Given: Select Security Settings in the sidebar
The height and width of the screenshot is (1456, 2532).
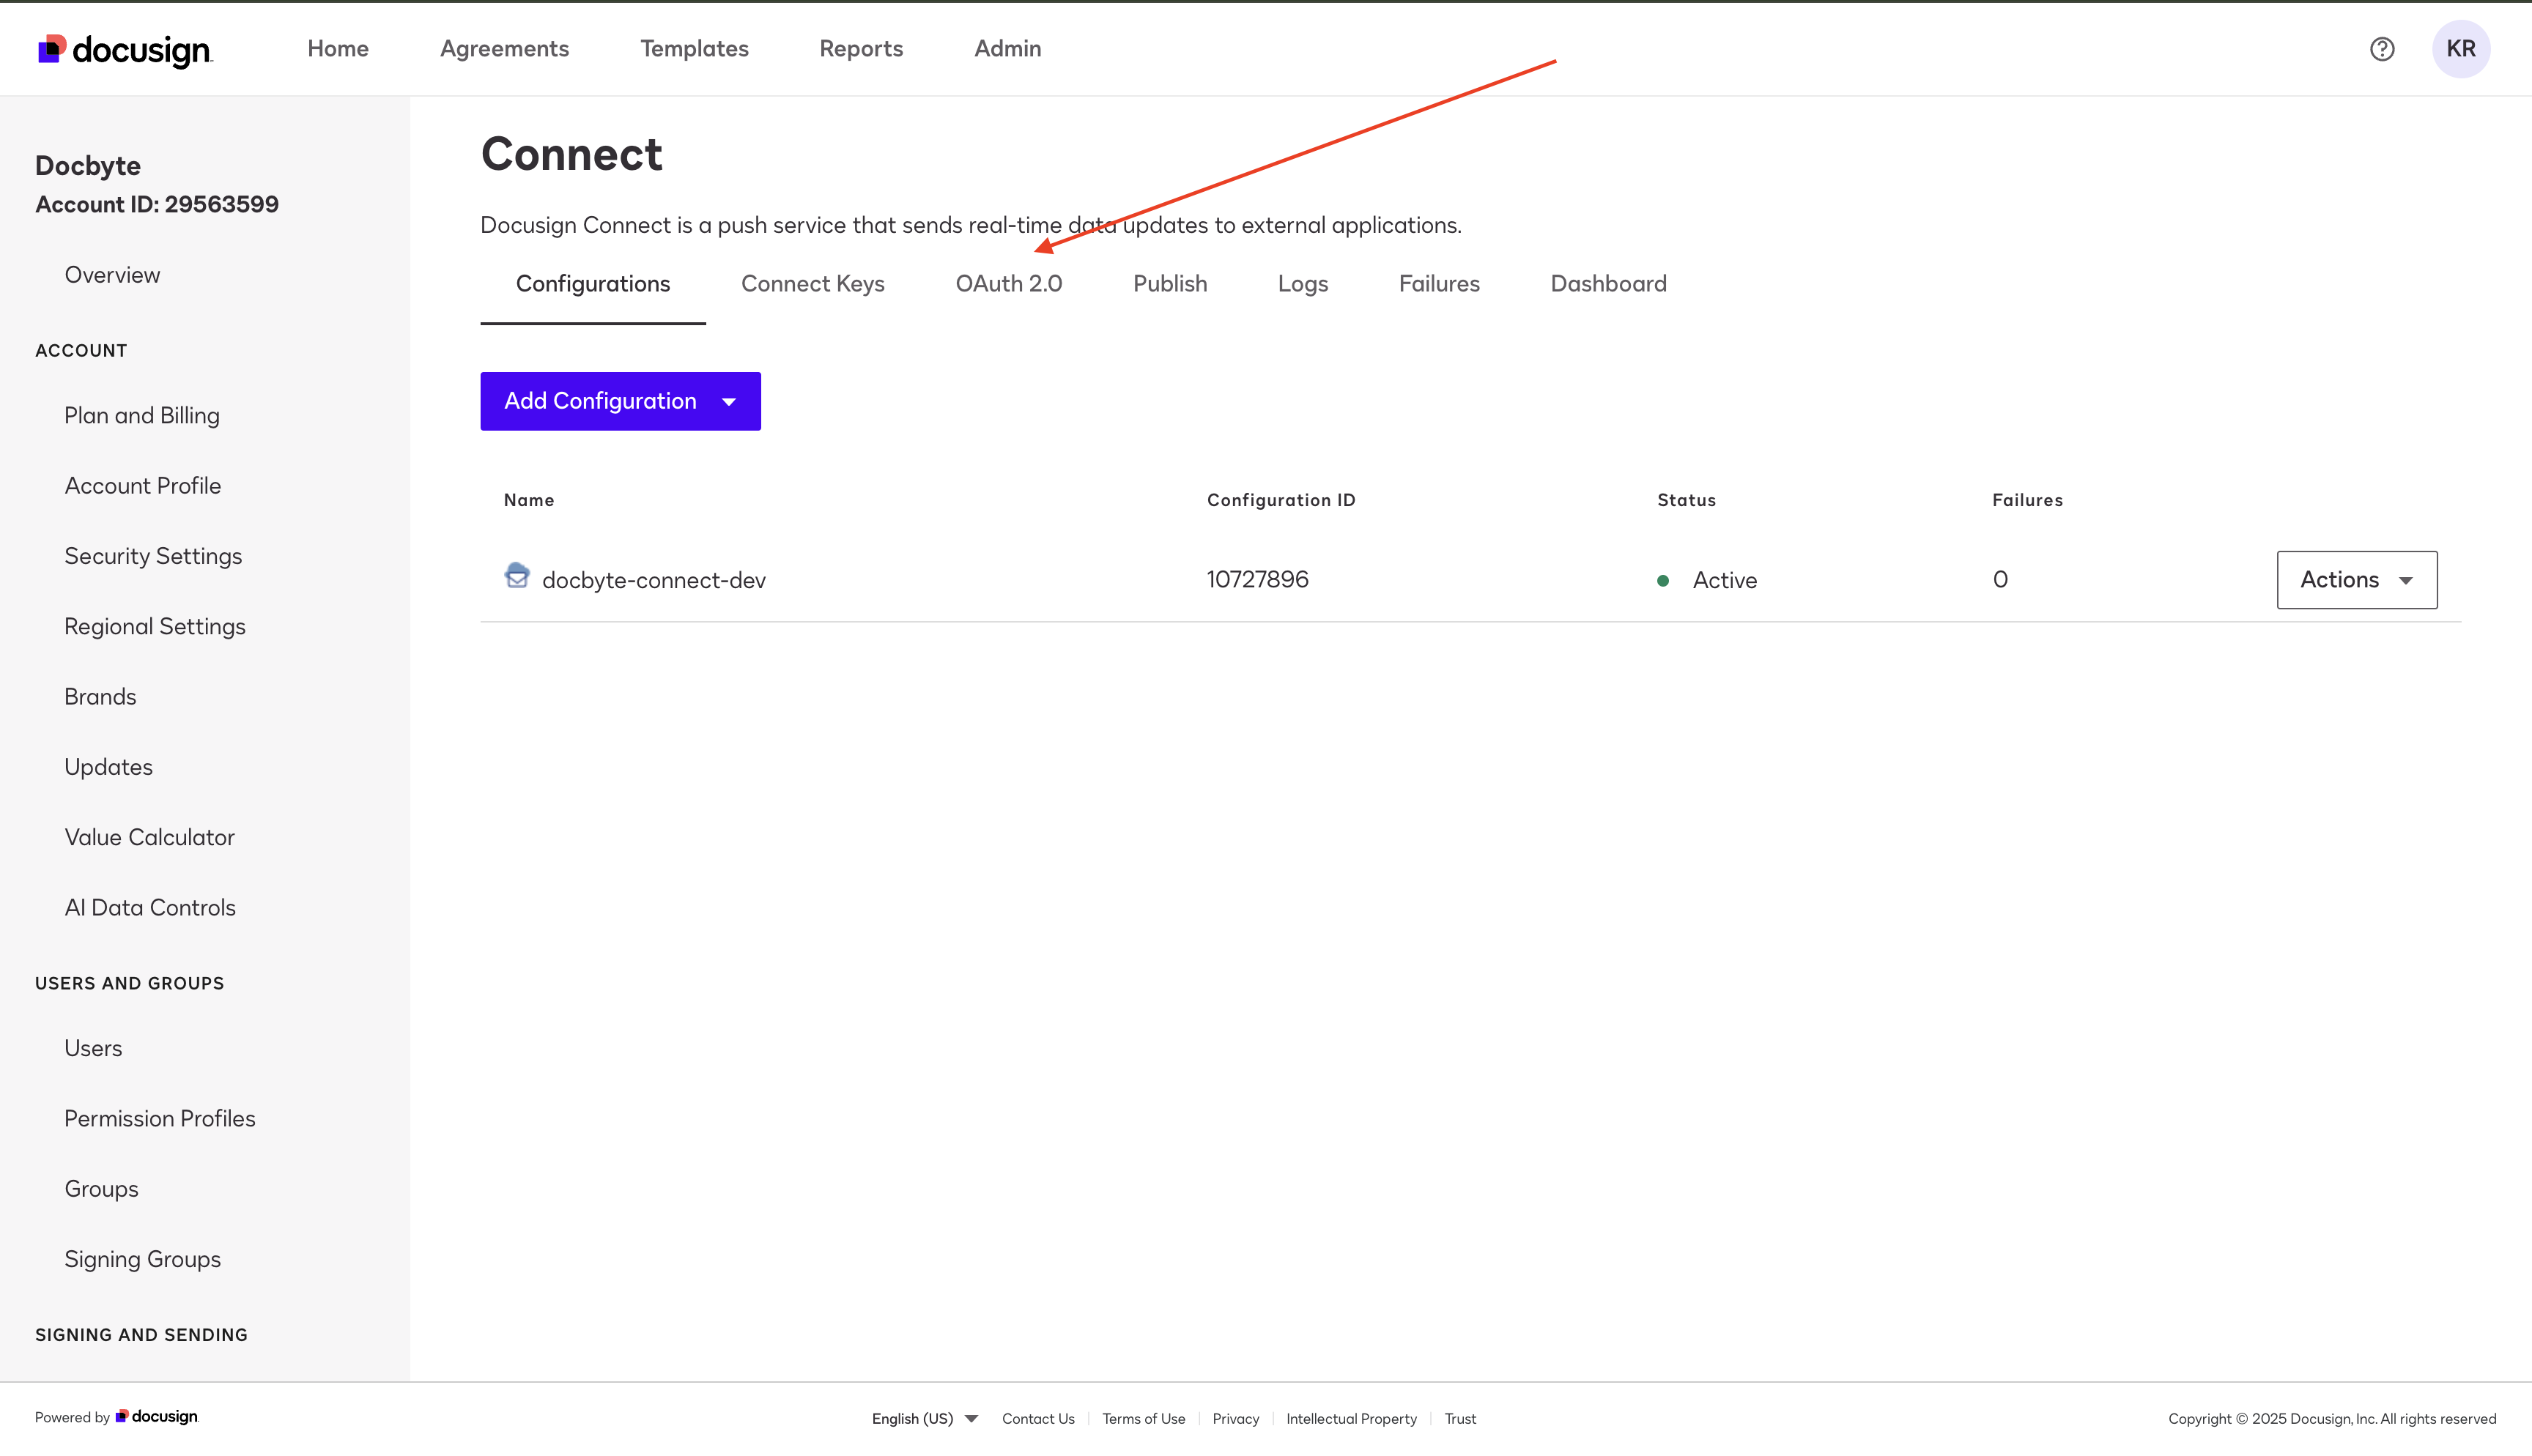Looking at the screenshot, I should pos(153,555).
